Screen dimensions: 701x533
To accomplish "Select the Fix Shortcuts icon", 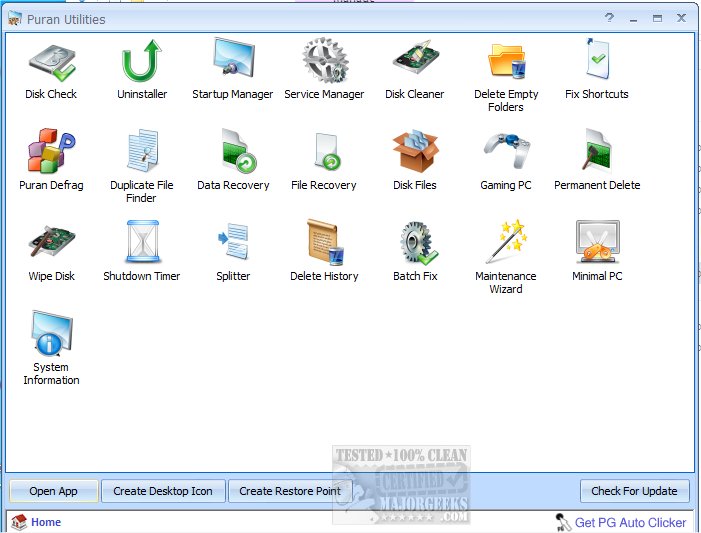I will (x=597, y=62).
